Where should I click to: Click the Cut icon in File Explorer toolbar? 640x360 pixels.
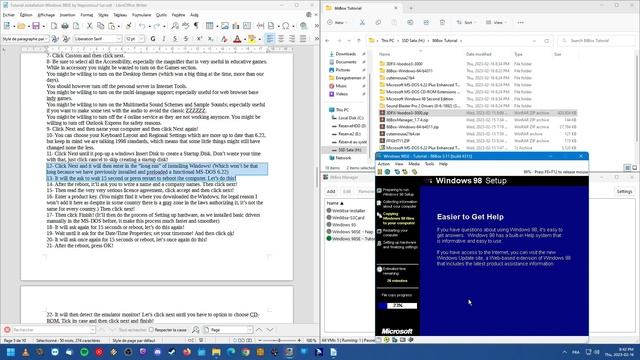(x=362, y=22)
